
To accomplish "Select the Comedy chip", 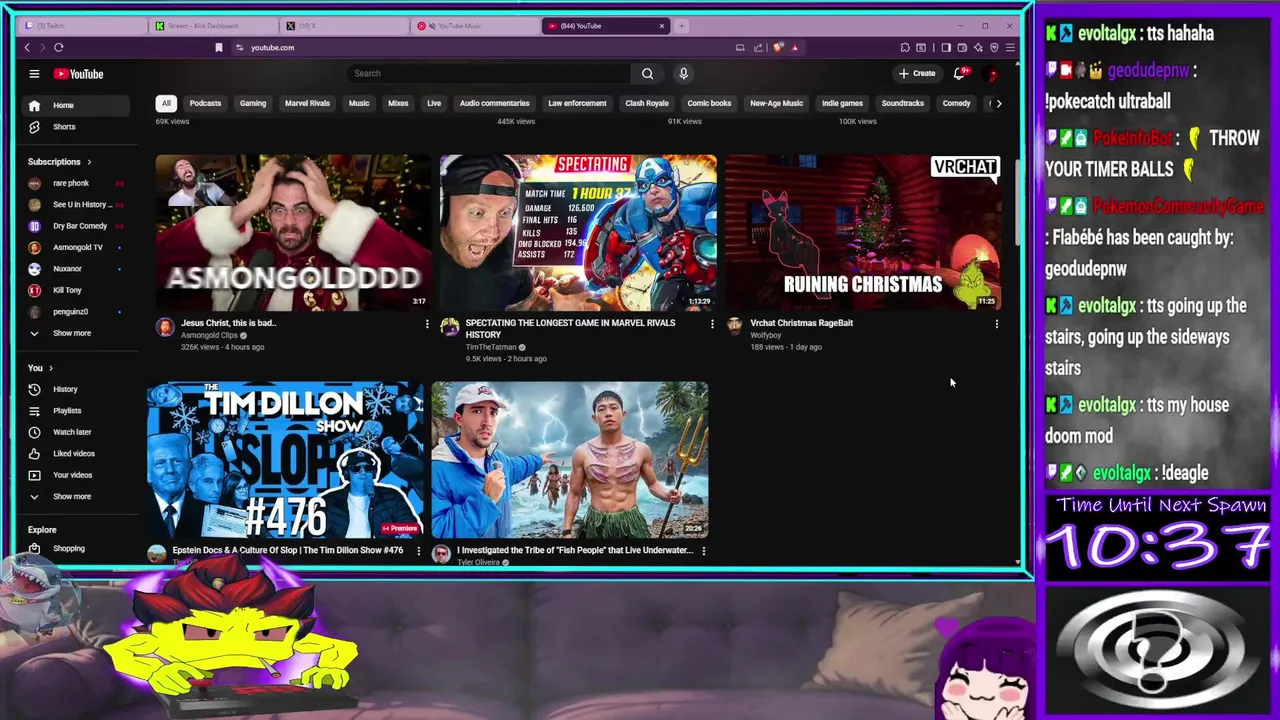I will click(x=956, y=103).
